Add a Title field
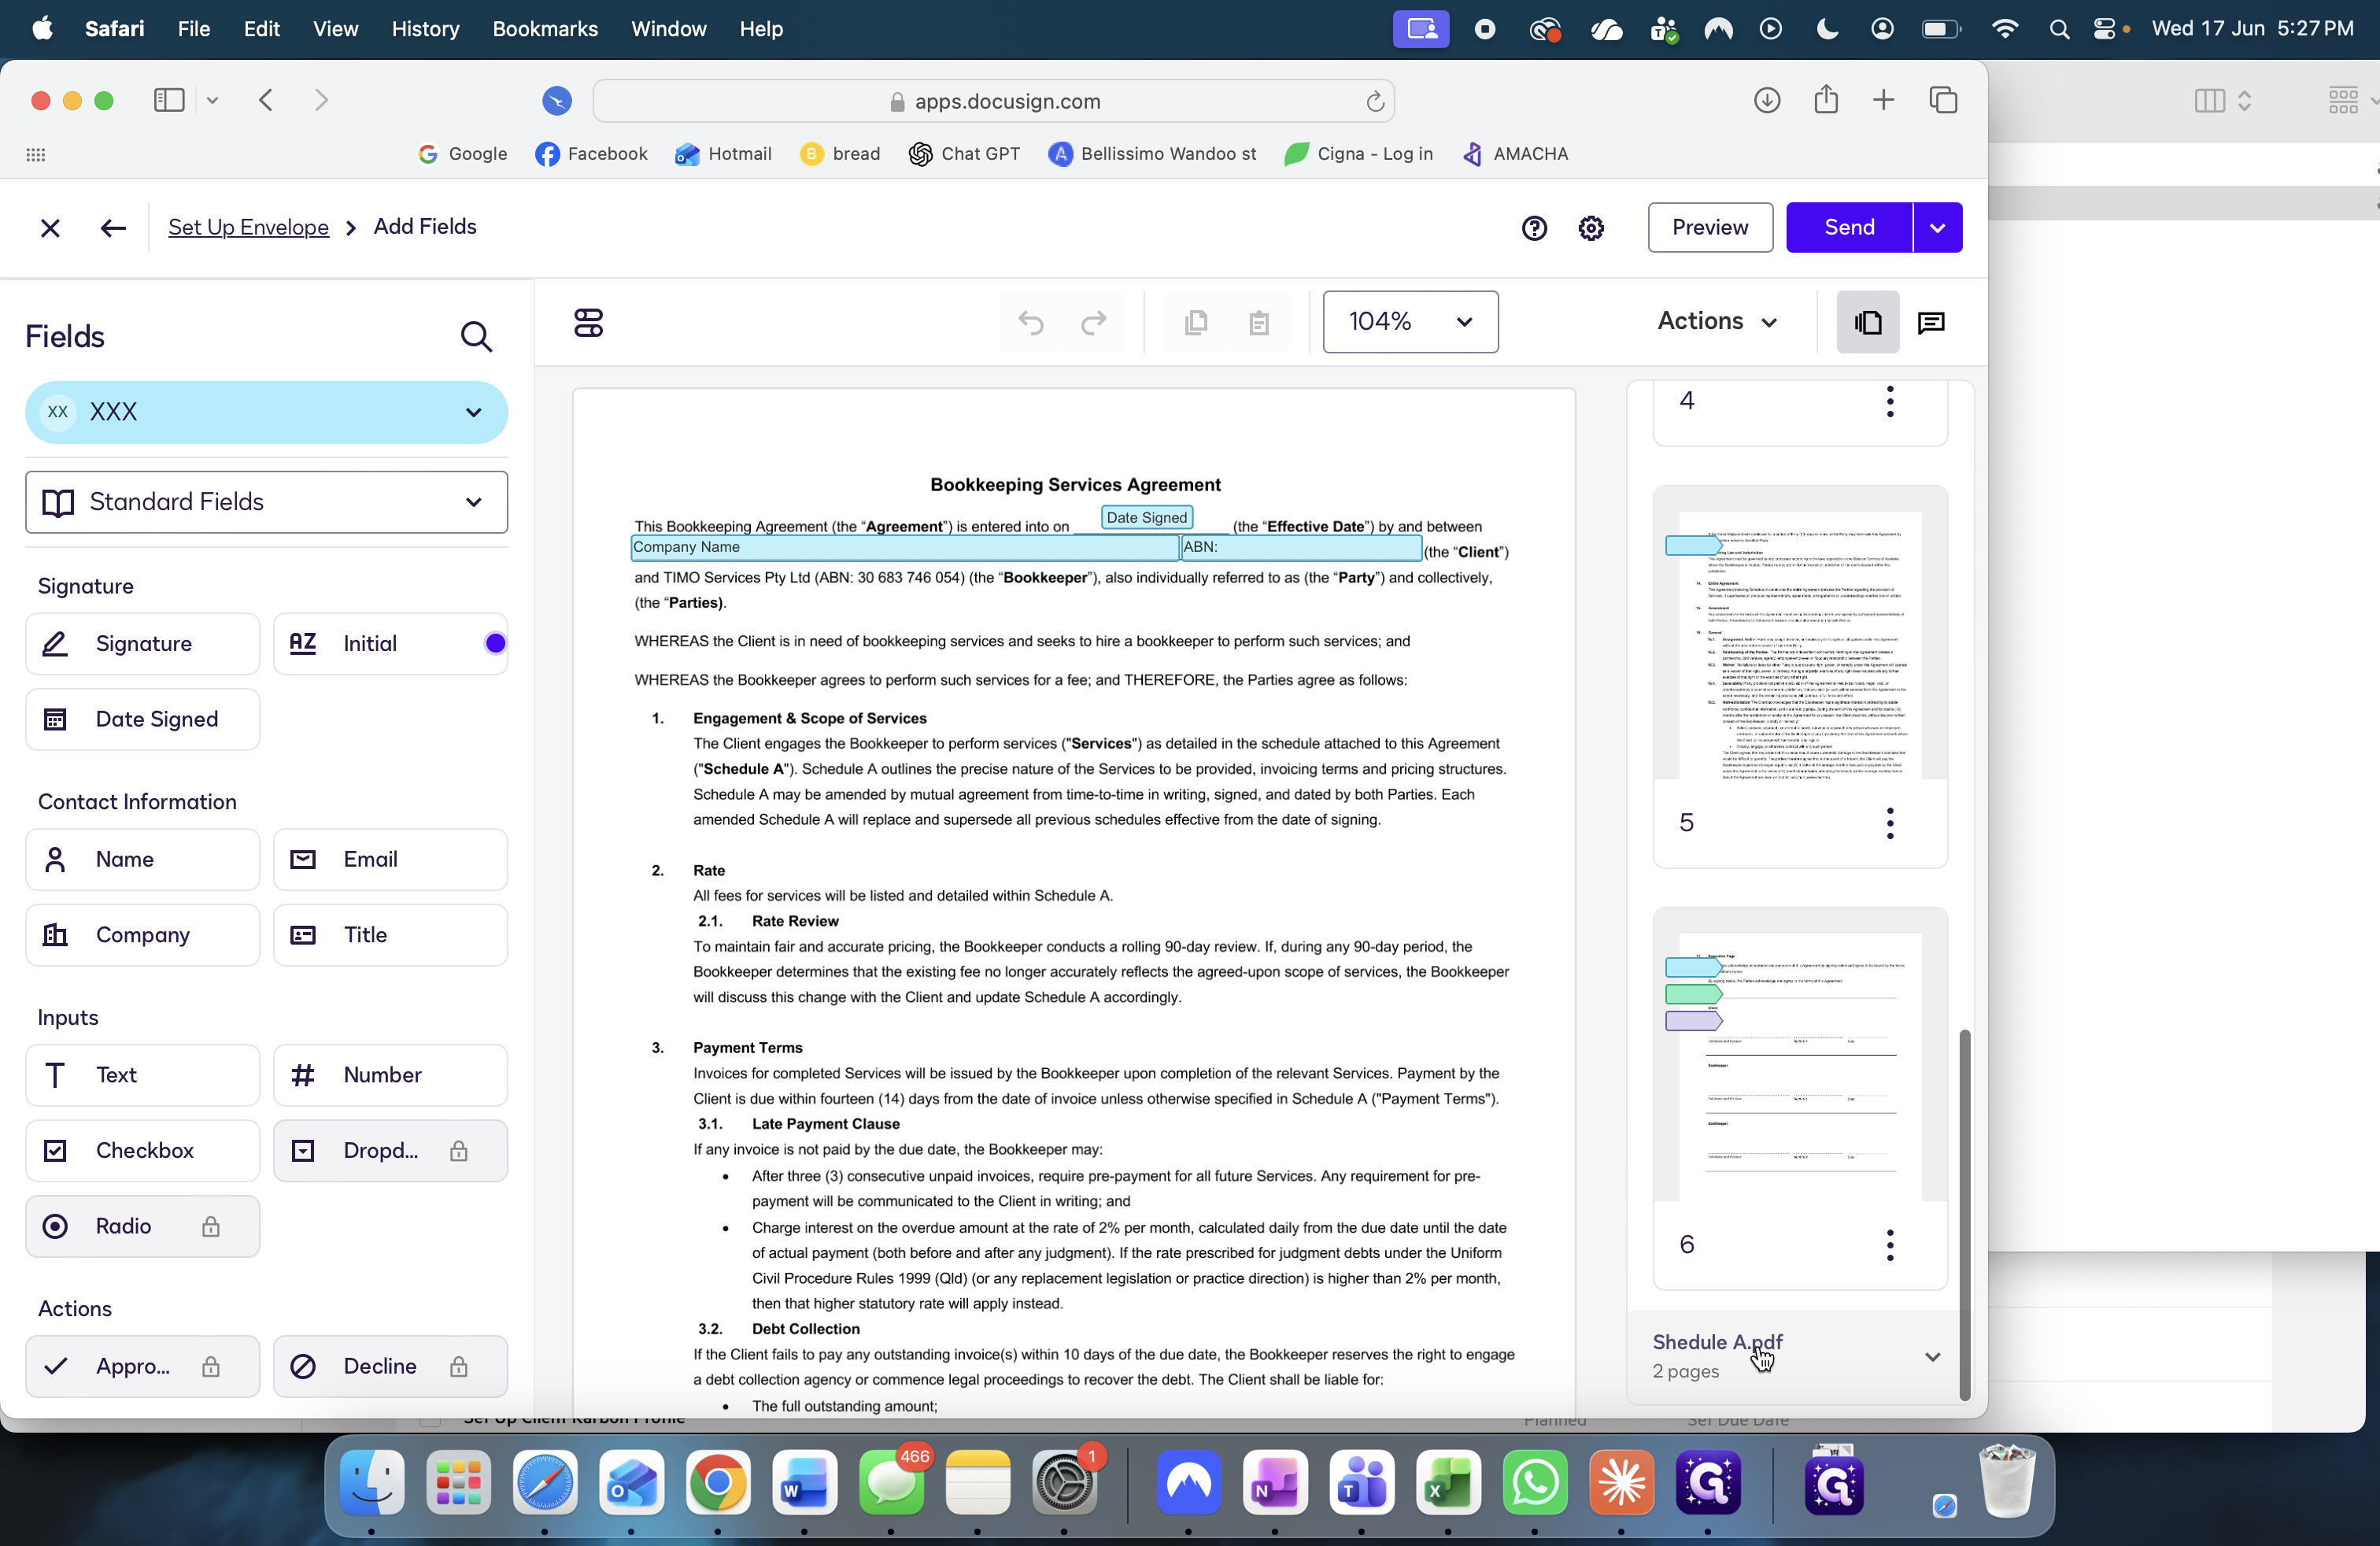Viewport: 2380px width, 1546px height. tap(390, 935)
